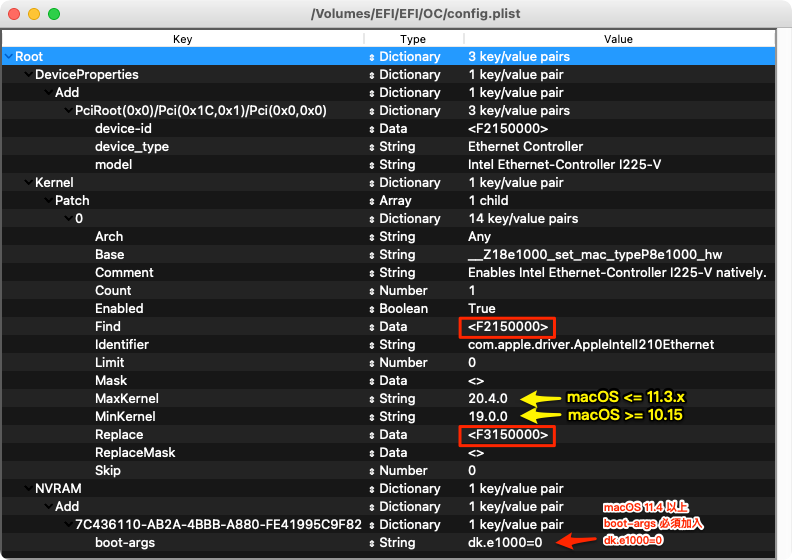Select the boot-args value dk.e1000=0

coord(505,543)
